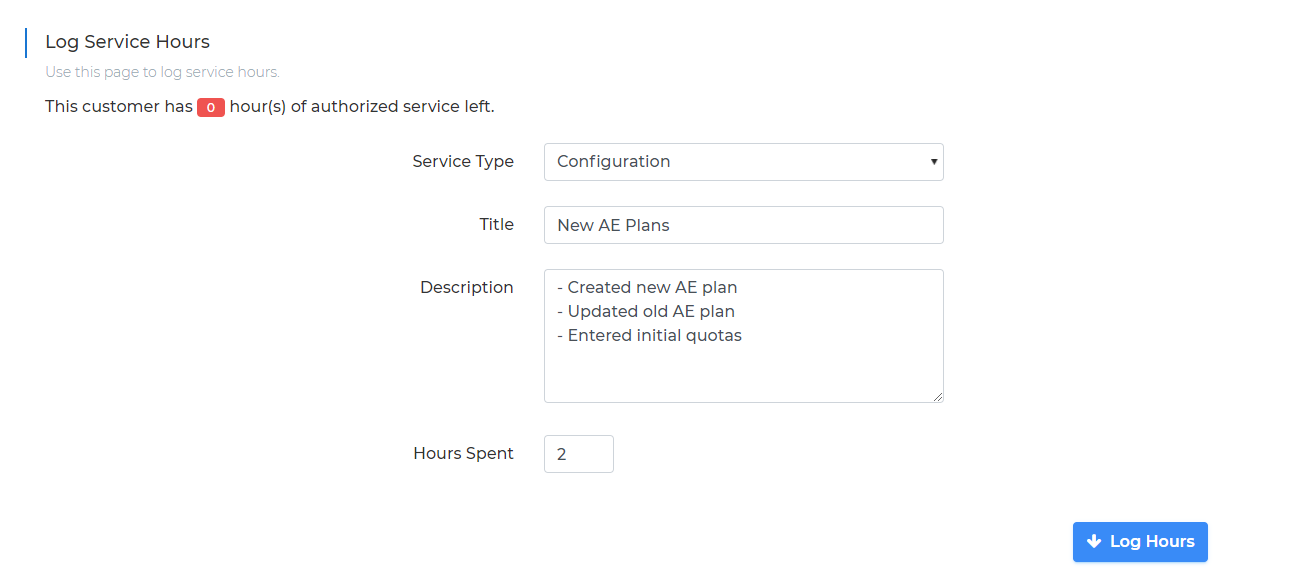1302x583 pixels.
Task: Place cursor on 'Created new AE plan' line
Action: (x=647, y=287)
